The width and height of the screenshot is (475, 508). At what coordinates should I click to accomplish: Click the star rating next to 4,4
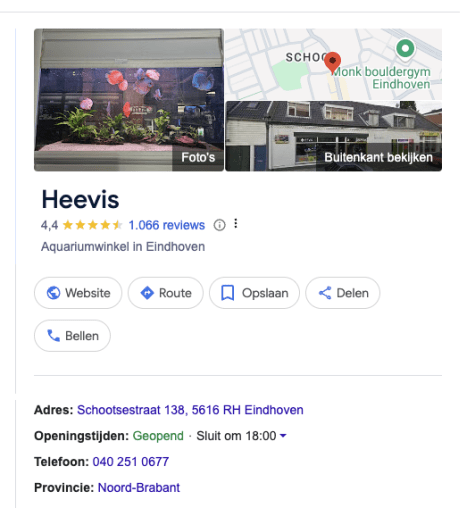coord(92,225)
